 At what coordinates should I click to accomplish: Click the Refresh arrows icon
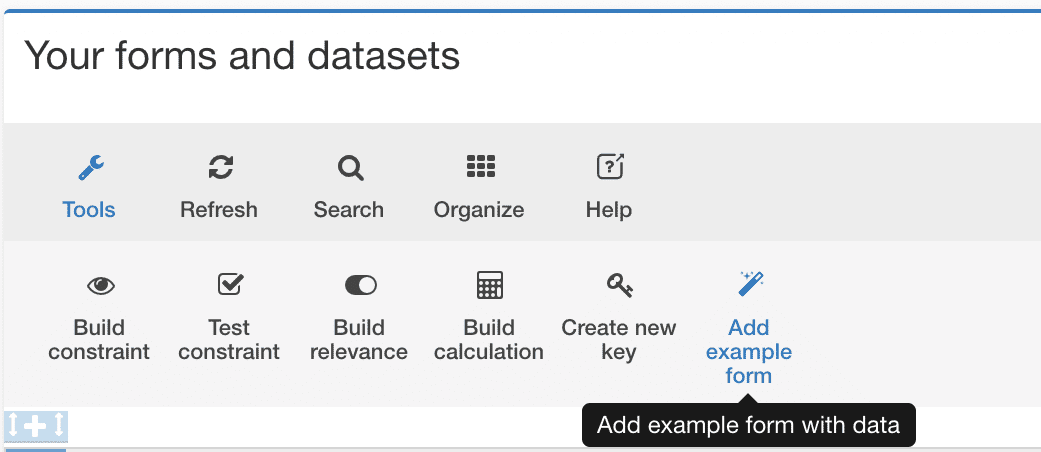(x=220, y=167)
